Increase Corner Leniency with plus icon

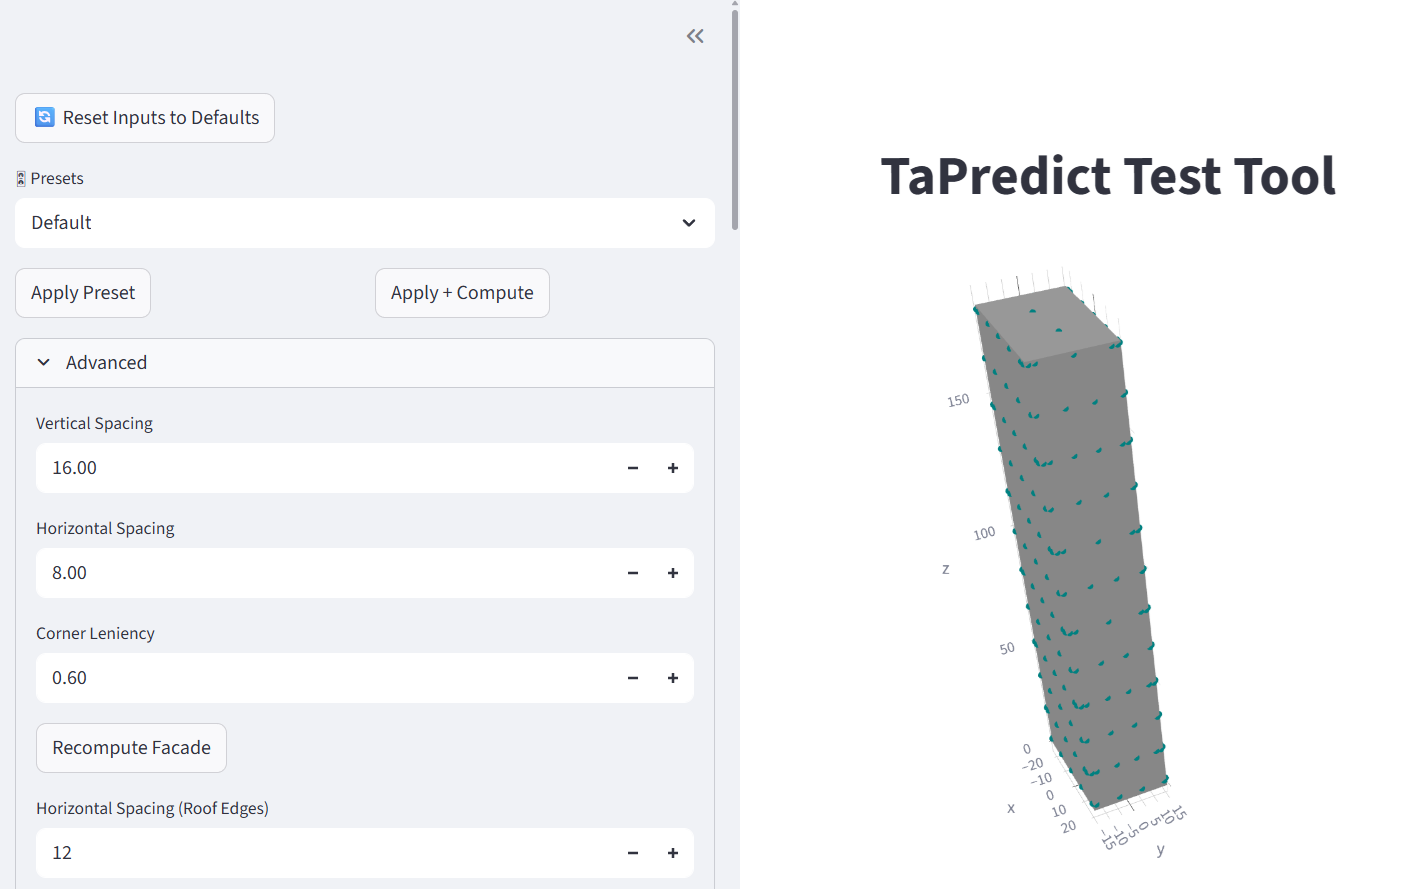coord(673,678)
